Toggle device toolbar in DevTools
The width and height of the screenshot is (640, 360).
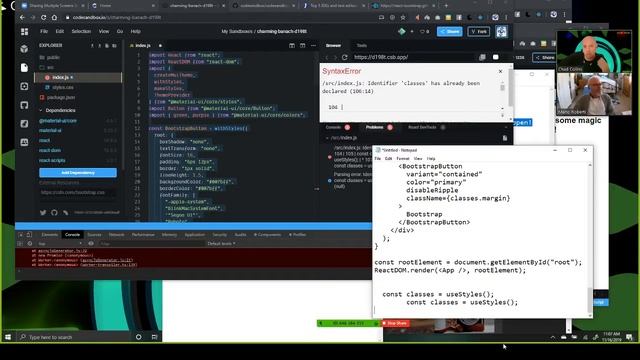coord(29,235)
